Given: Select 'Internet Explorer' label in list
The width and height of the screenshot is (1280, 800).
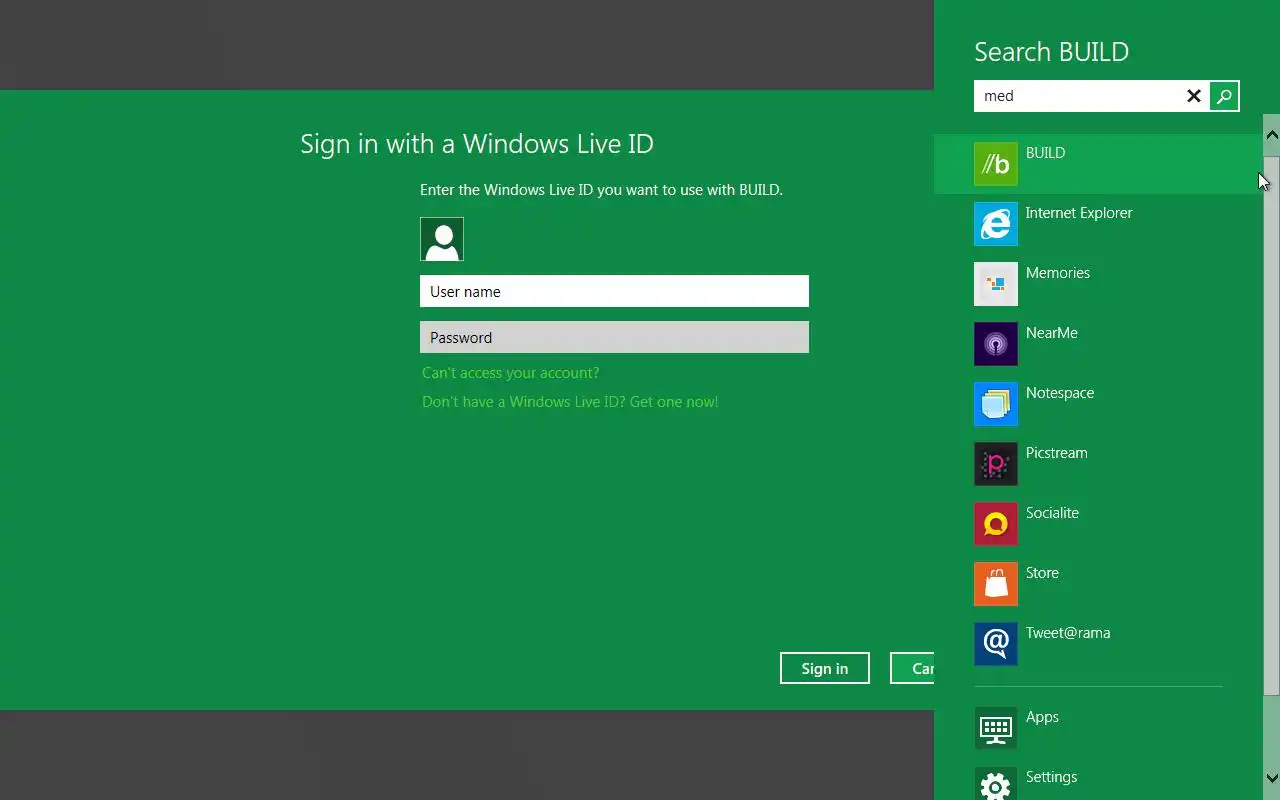Looking at the screenshot, I should [x=1079, y=213].
